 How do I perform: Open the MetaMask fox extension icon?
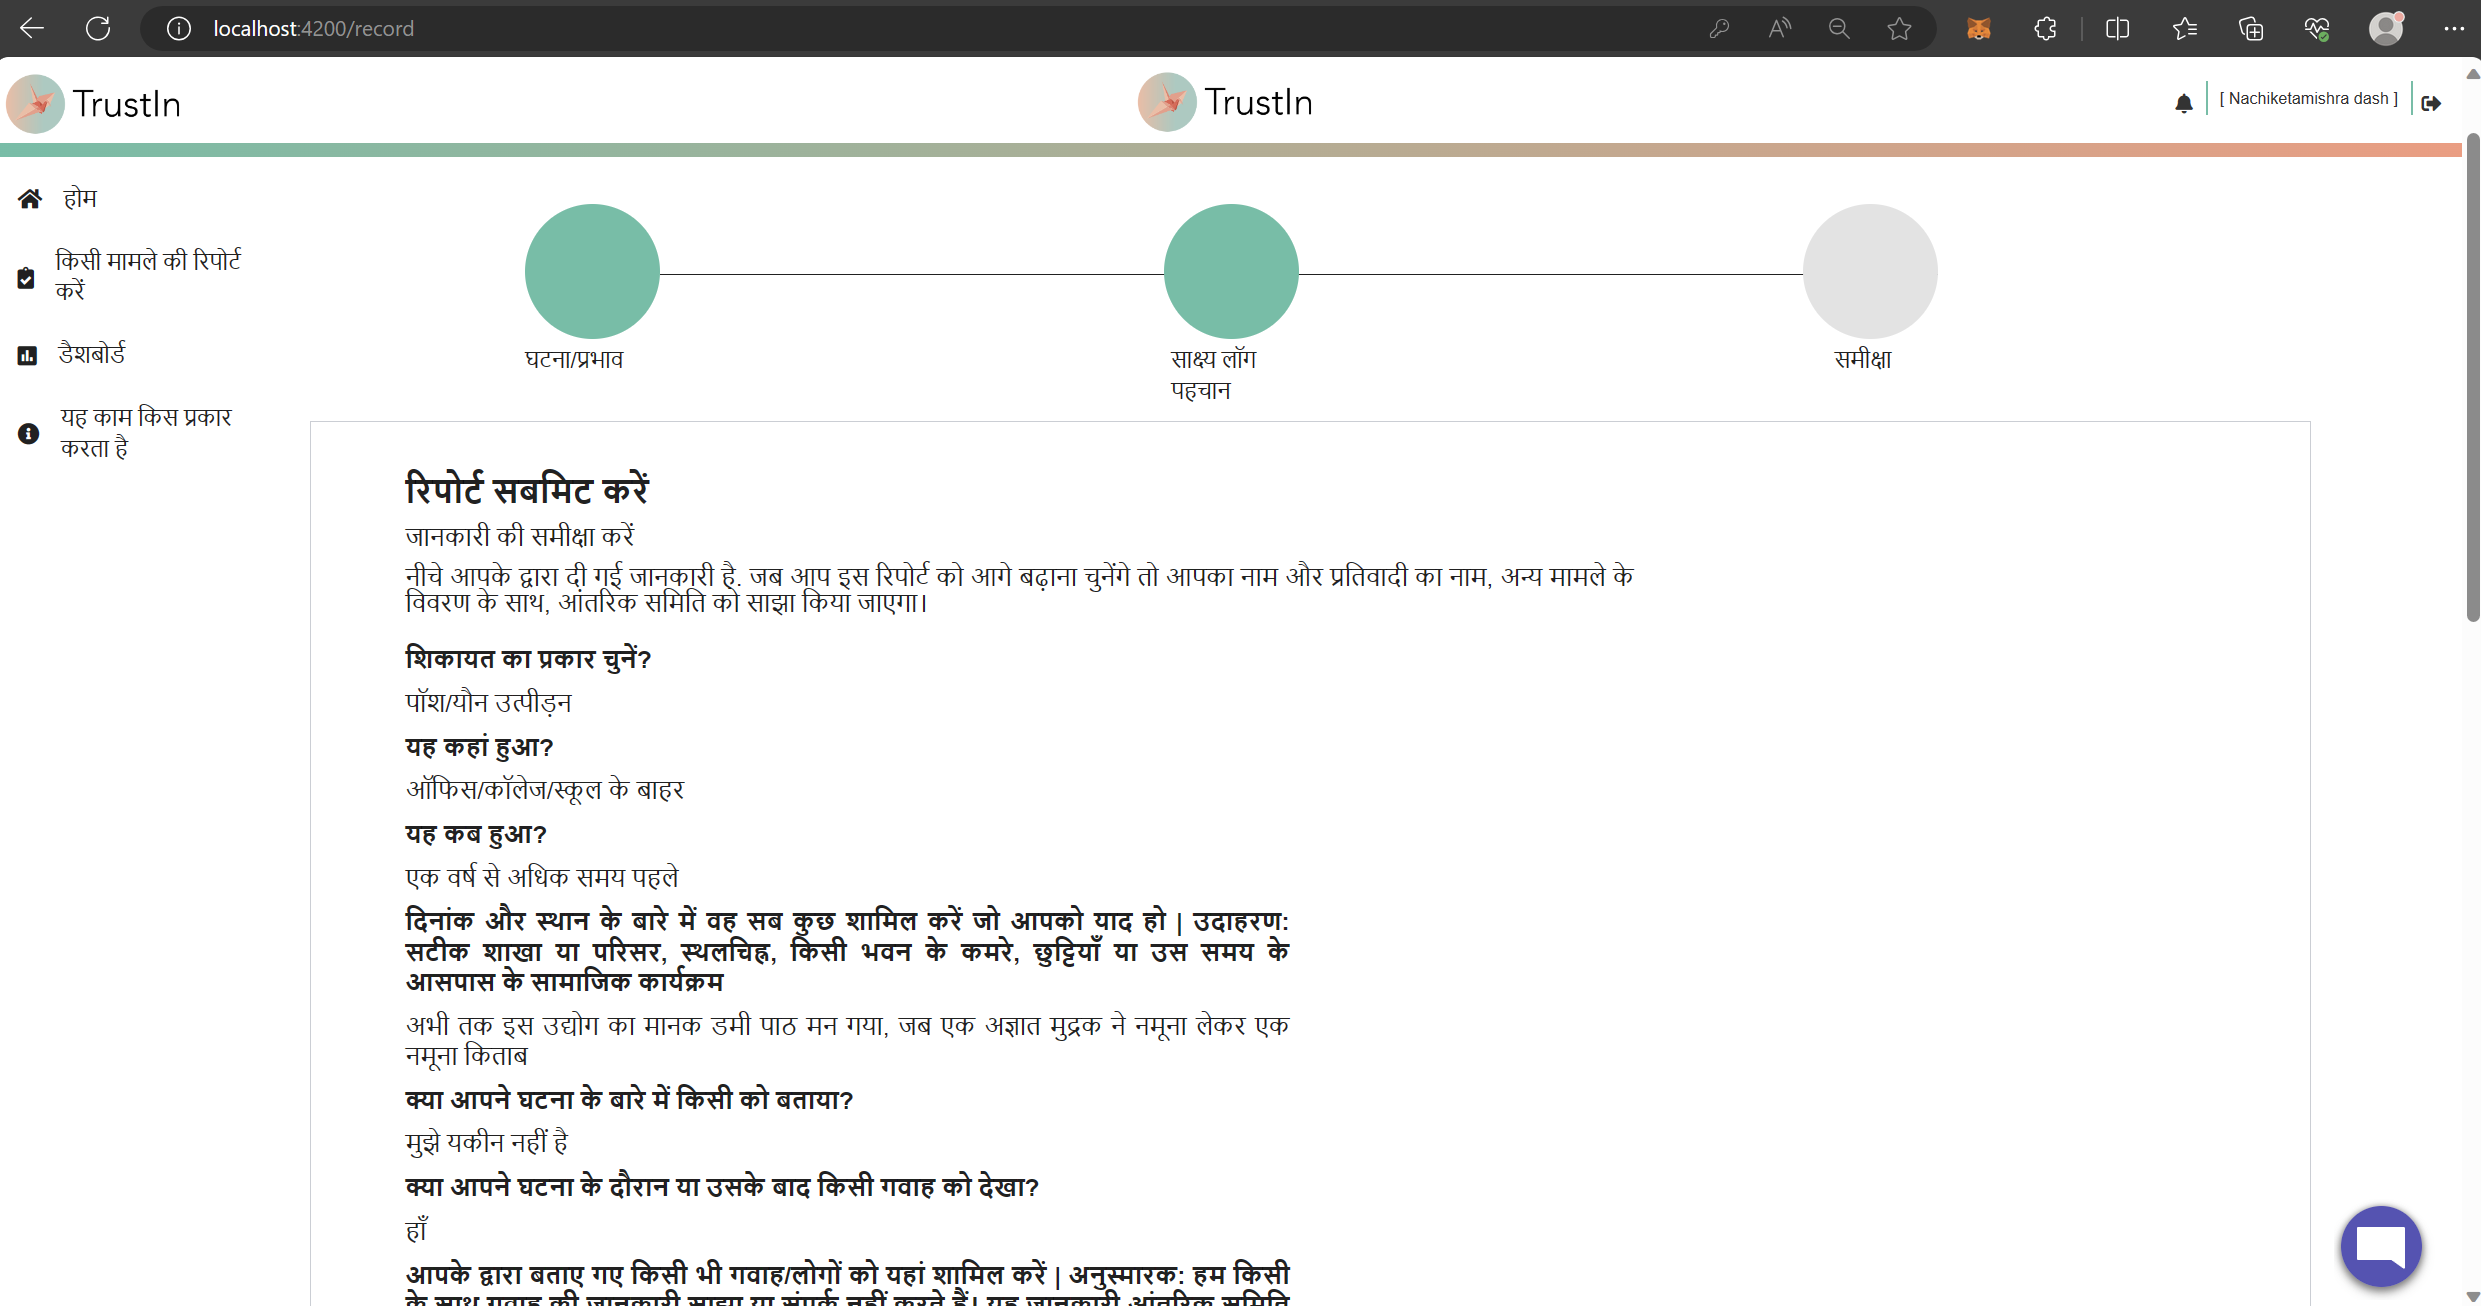click(x=1980, y=28)
